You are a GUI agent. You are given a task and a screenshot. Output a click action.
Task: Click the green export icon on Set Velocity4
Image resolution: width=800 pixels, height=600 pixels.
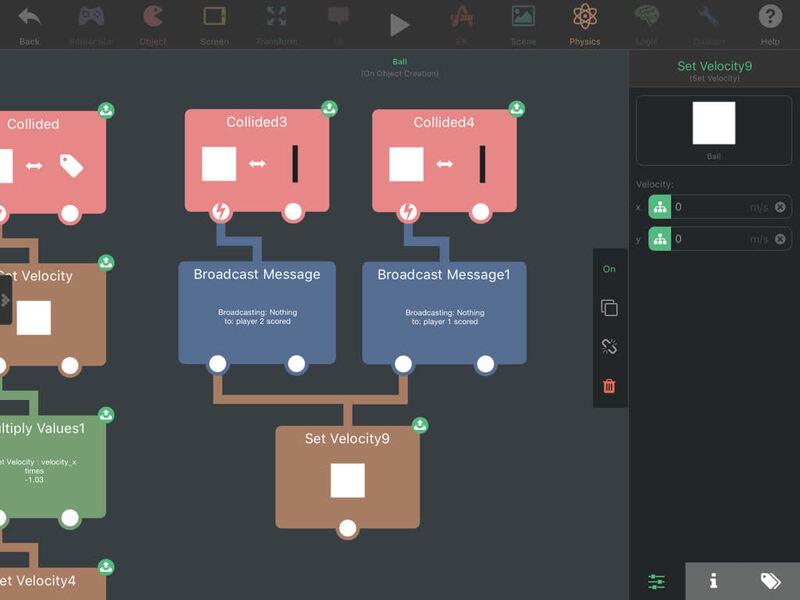106,567
